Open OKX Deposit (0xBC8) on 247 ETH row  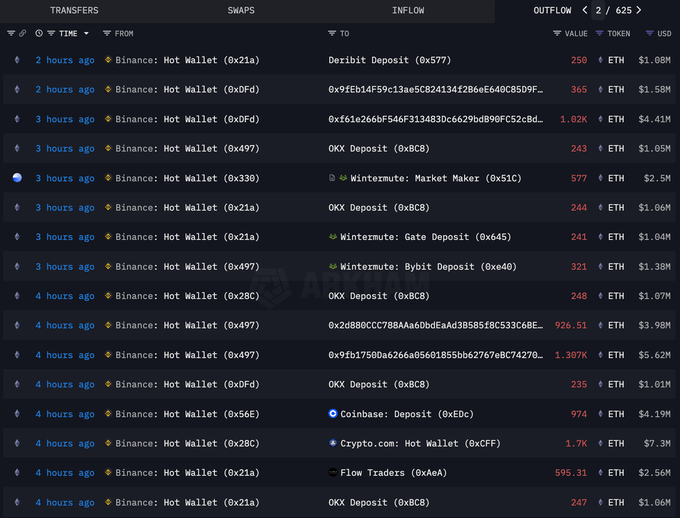379,502
